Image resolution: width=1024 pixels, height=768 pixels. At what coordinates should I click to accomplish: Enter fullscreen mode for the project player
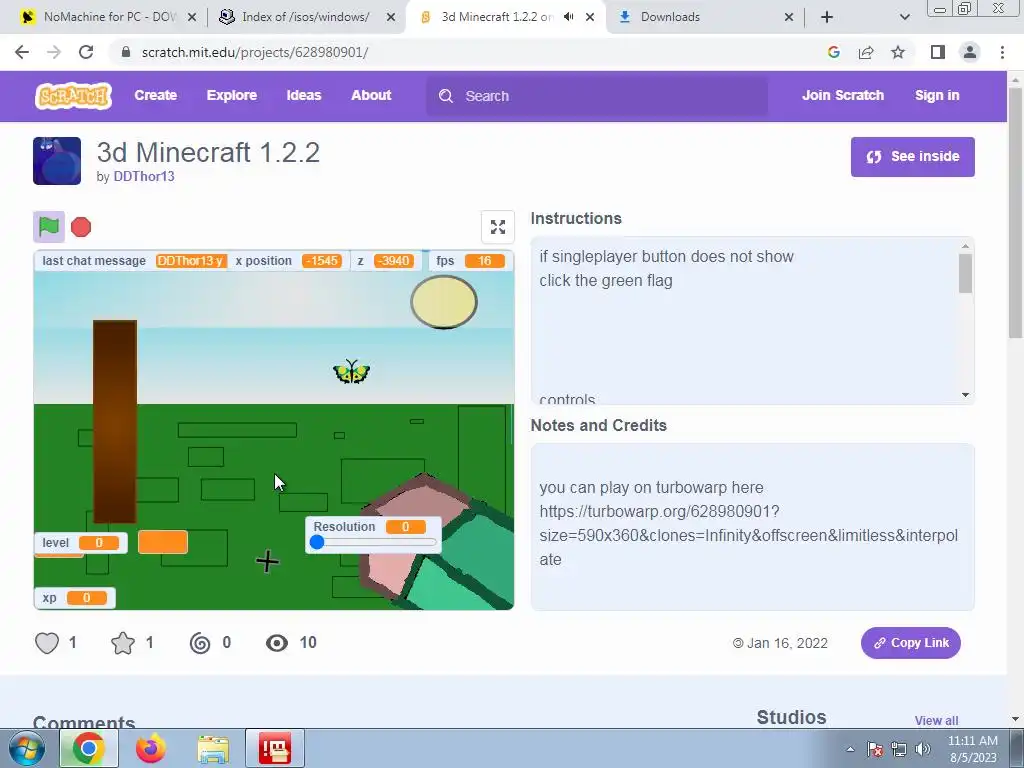(498, 227)
